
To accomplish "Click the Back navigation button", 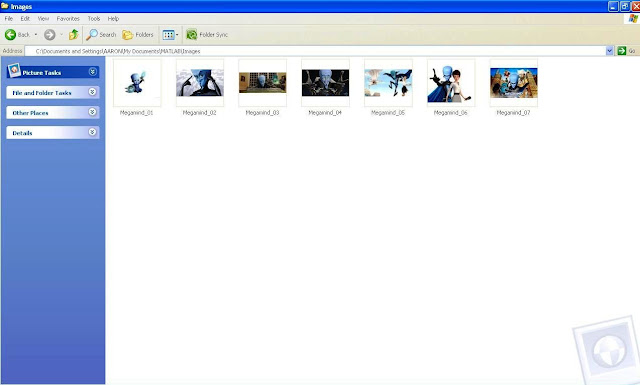I will pyautogui.click(x=17, y=35).
